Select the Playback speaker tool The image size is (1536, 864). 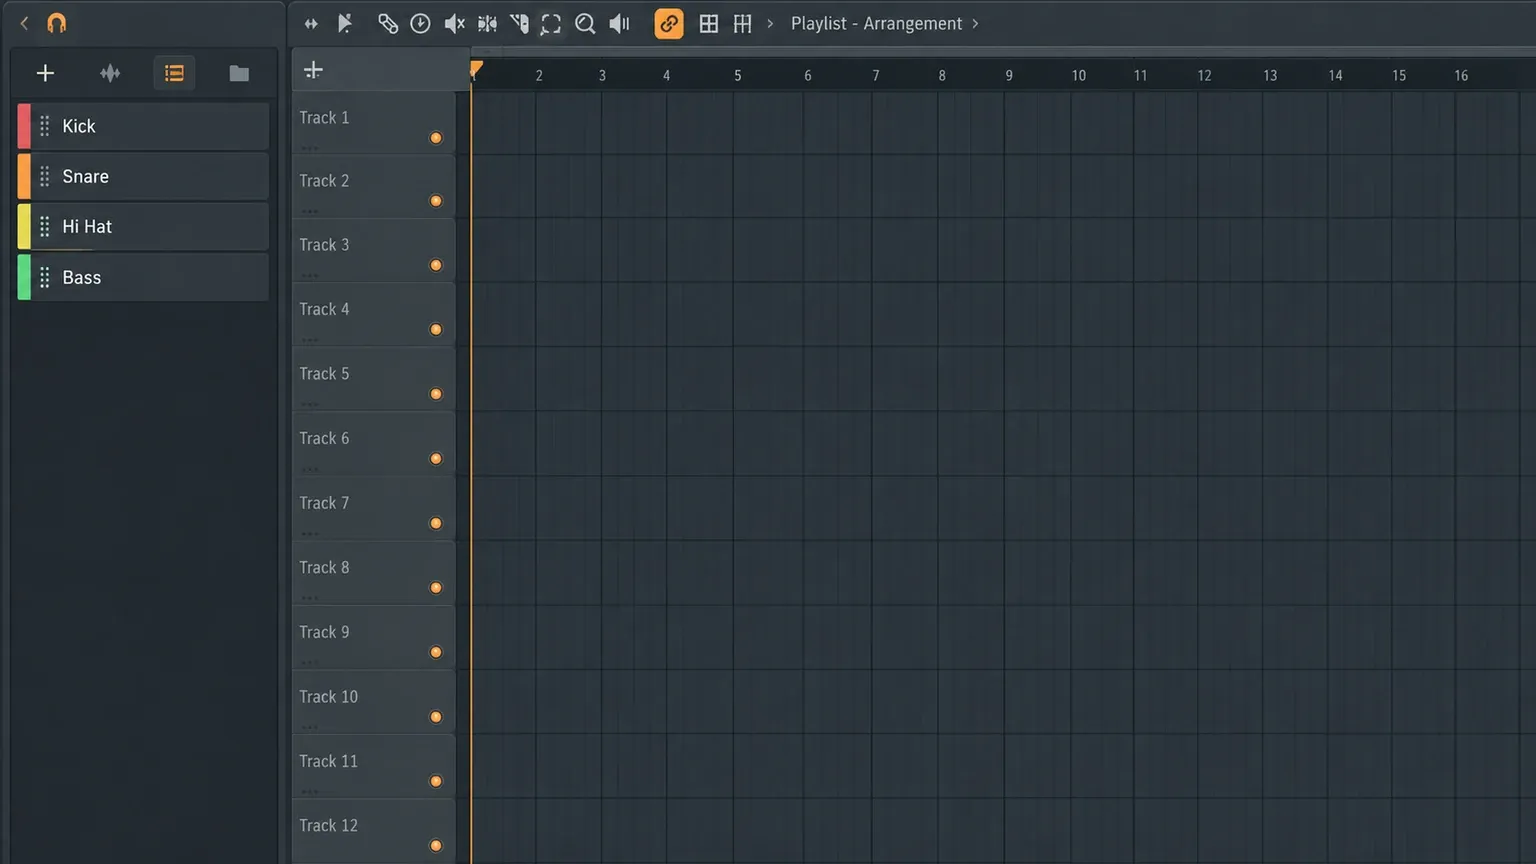620,23
